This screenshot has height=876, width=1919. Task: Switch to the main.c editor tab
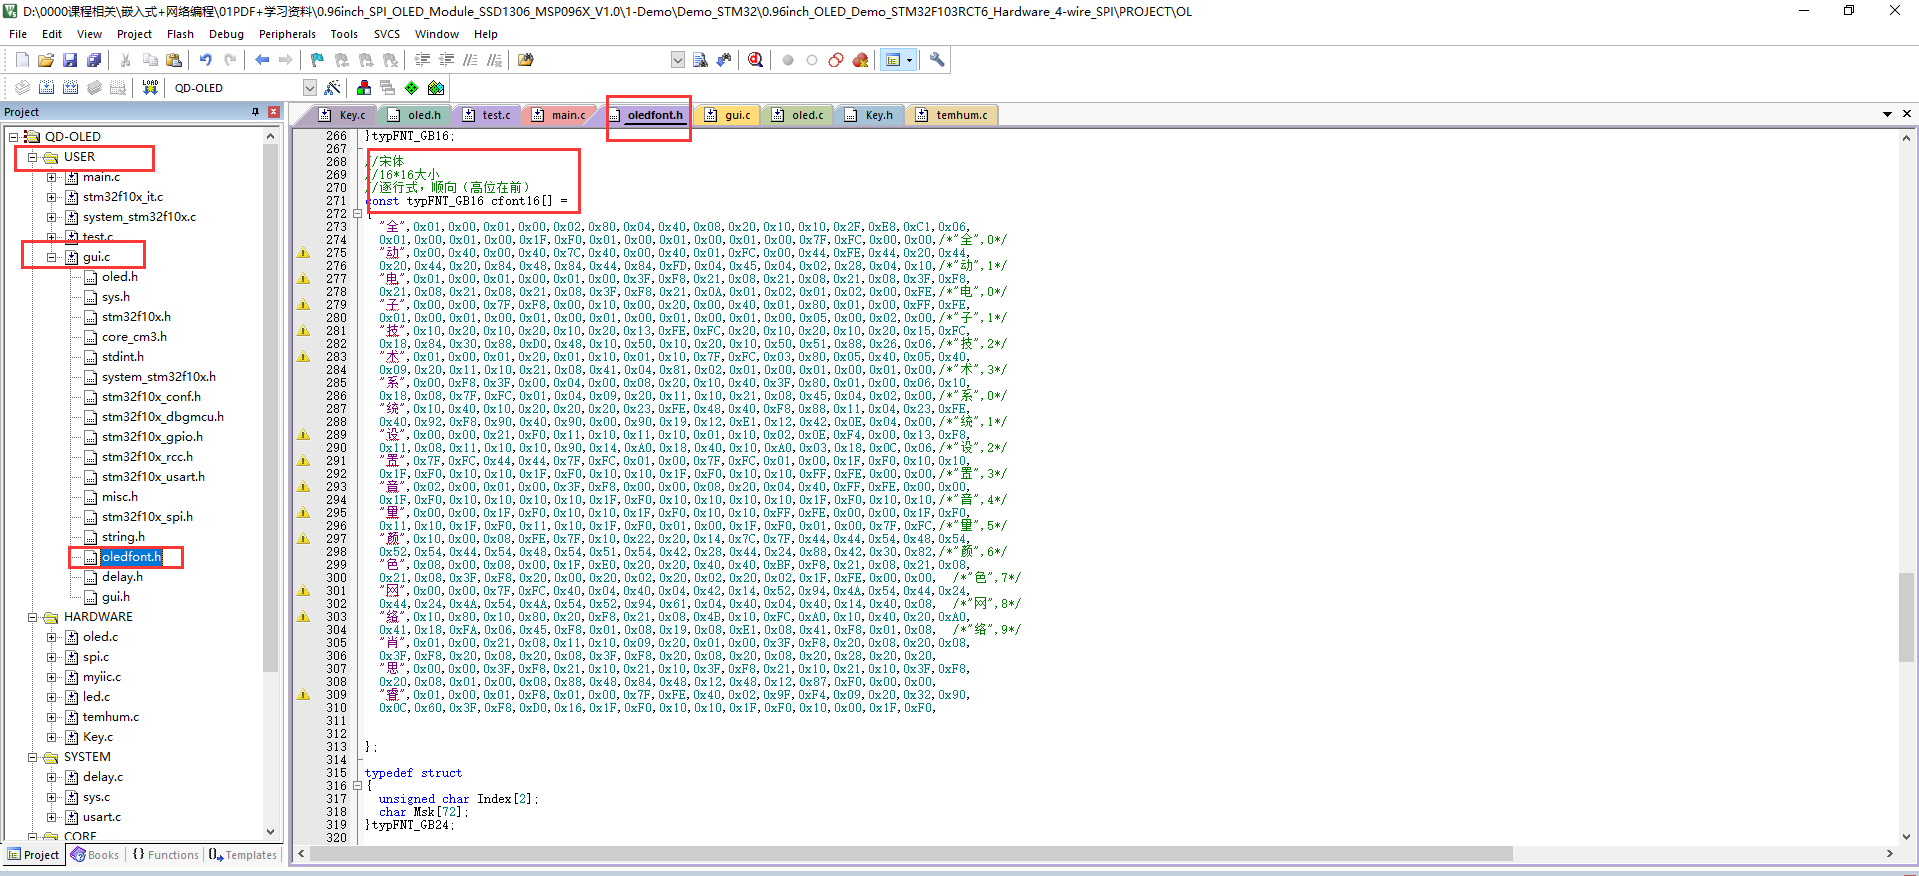point(559,115)
